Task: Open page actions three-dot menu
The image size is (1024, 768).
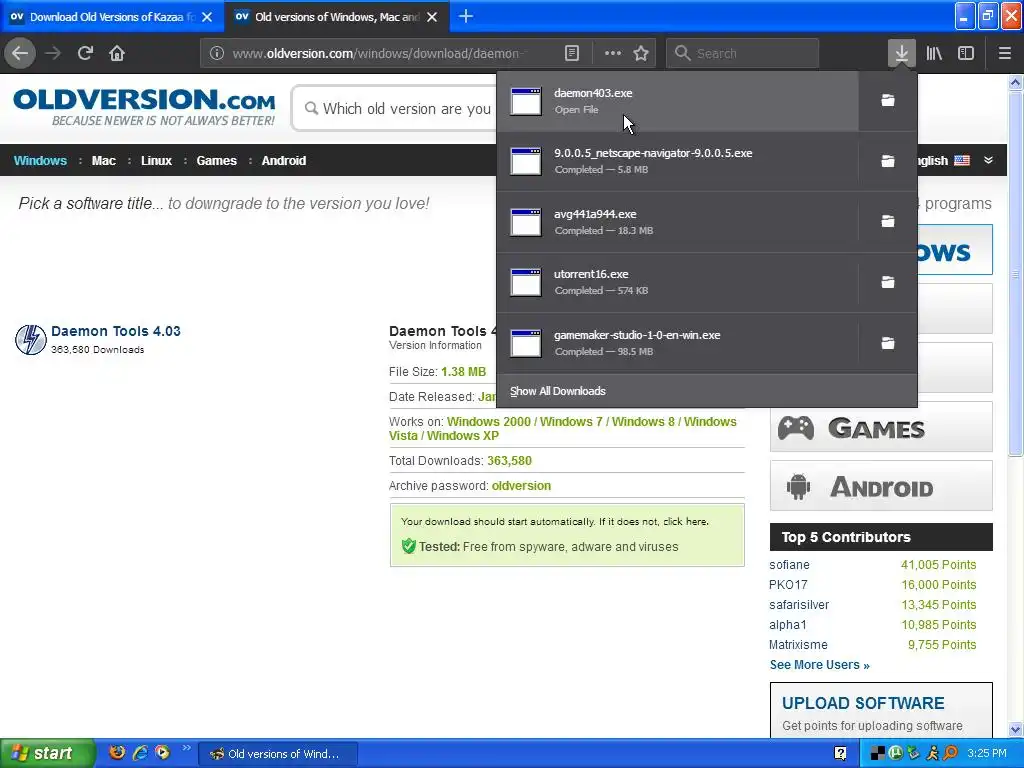Action: 613,53
